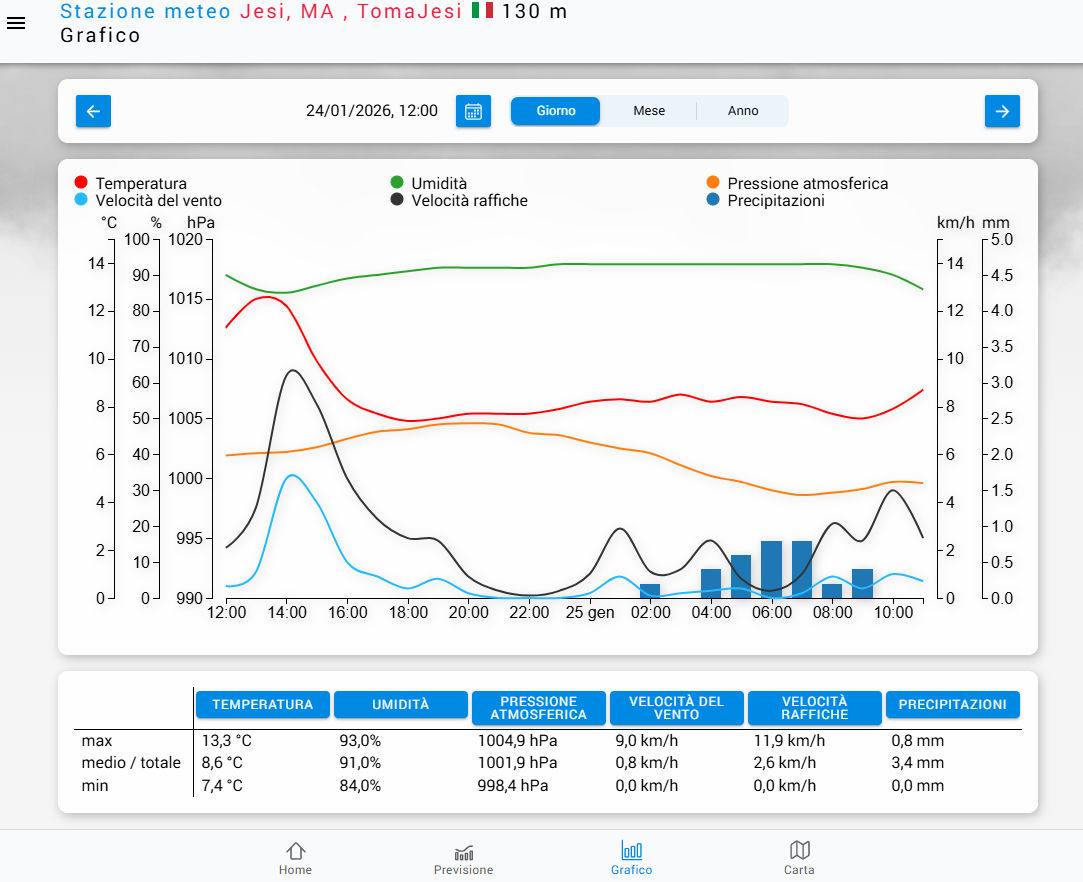Open the Carta map icon
This screenshot has height=882, width=1083.
click(x=799, y=858)
